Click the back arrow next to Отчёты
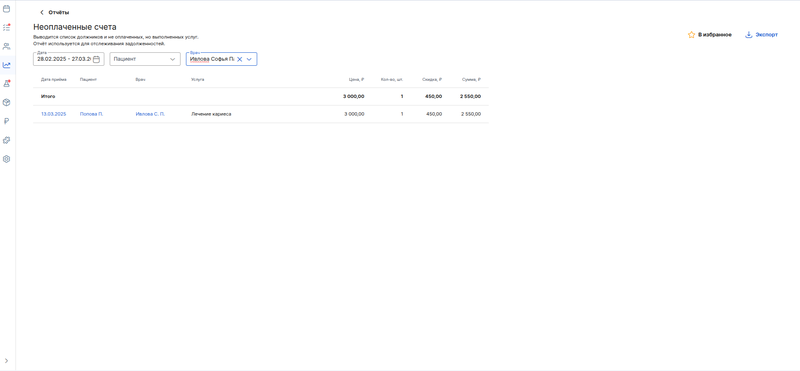This screenshot has height=371, width=800. pyautogui.click(x=42, y=12)
